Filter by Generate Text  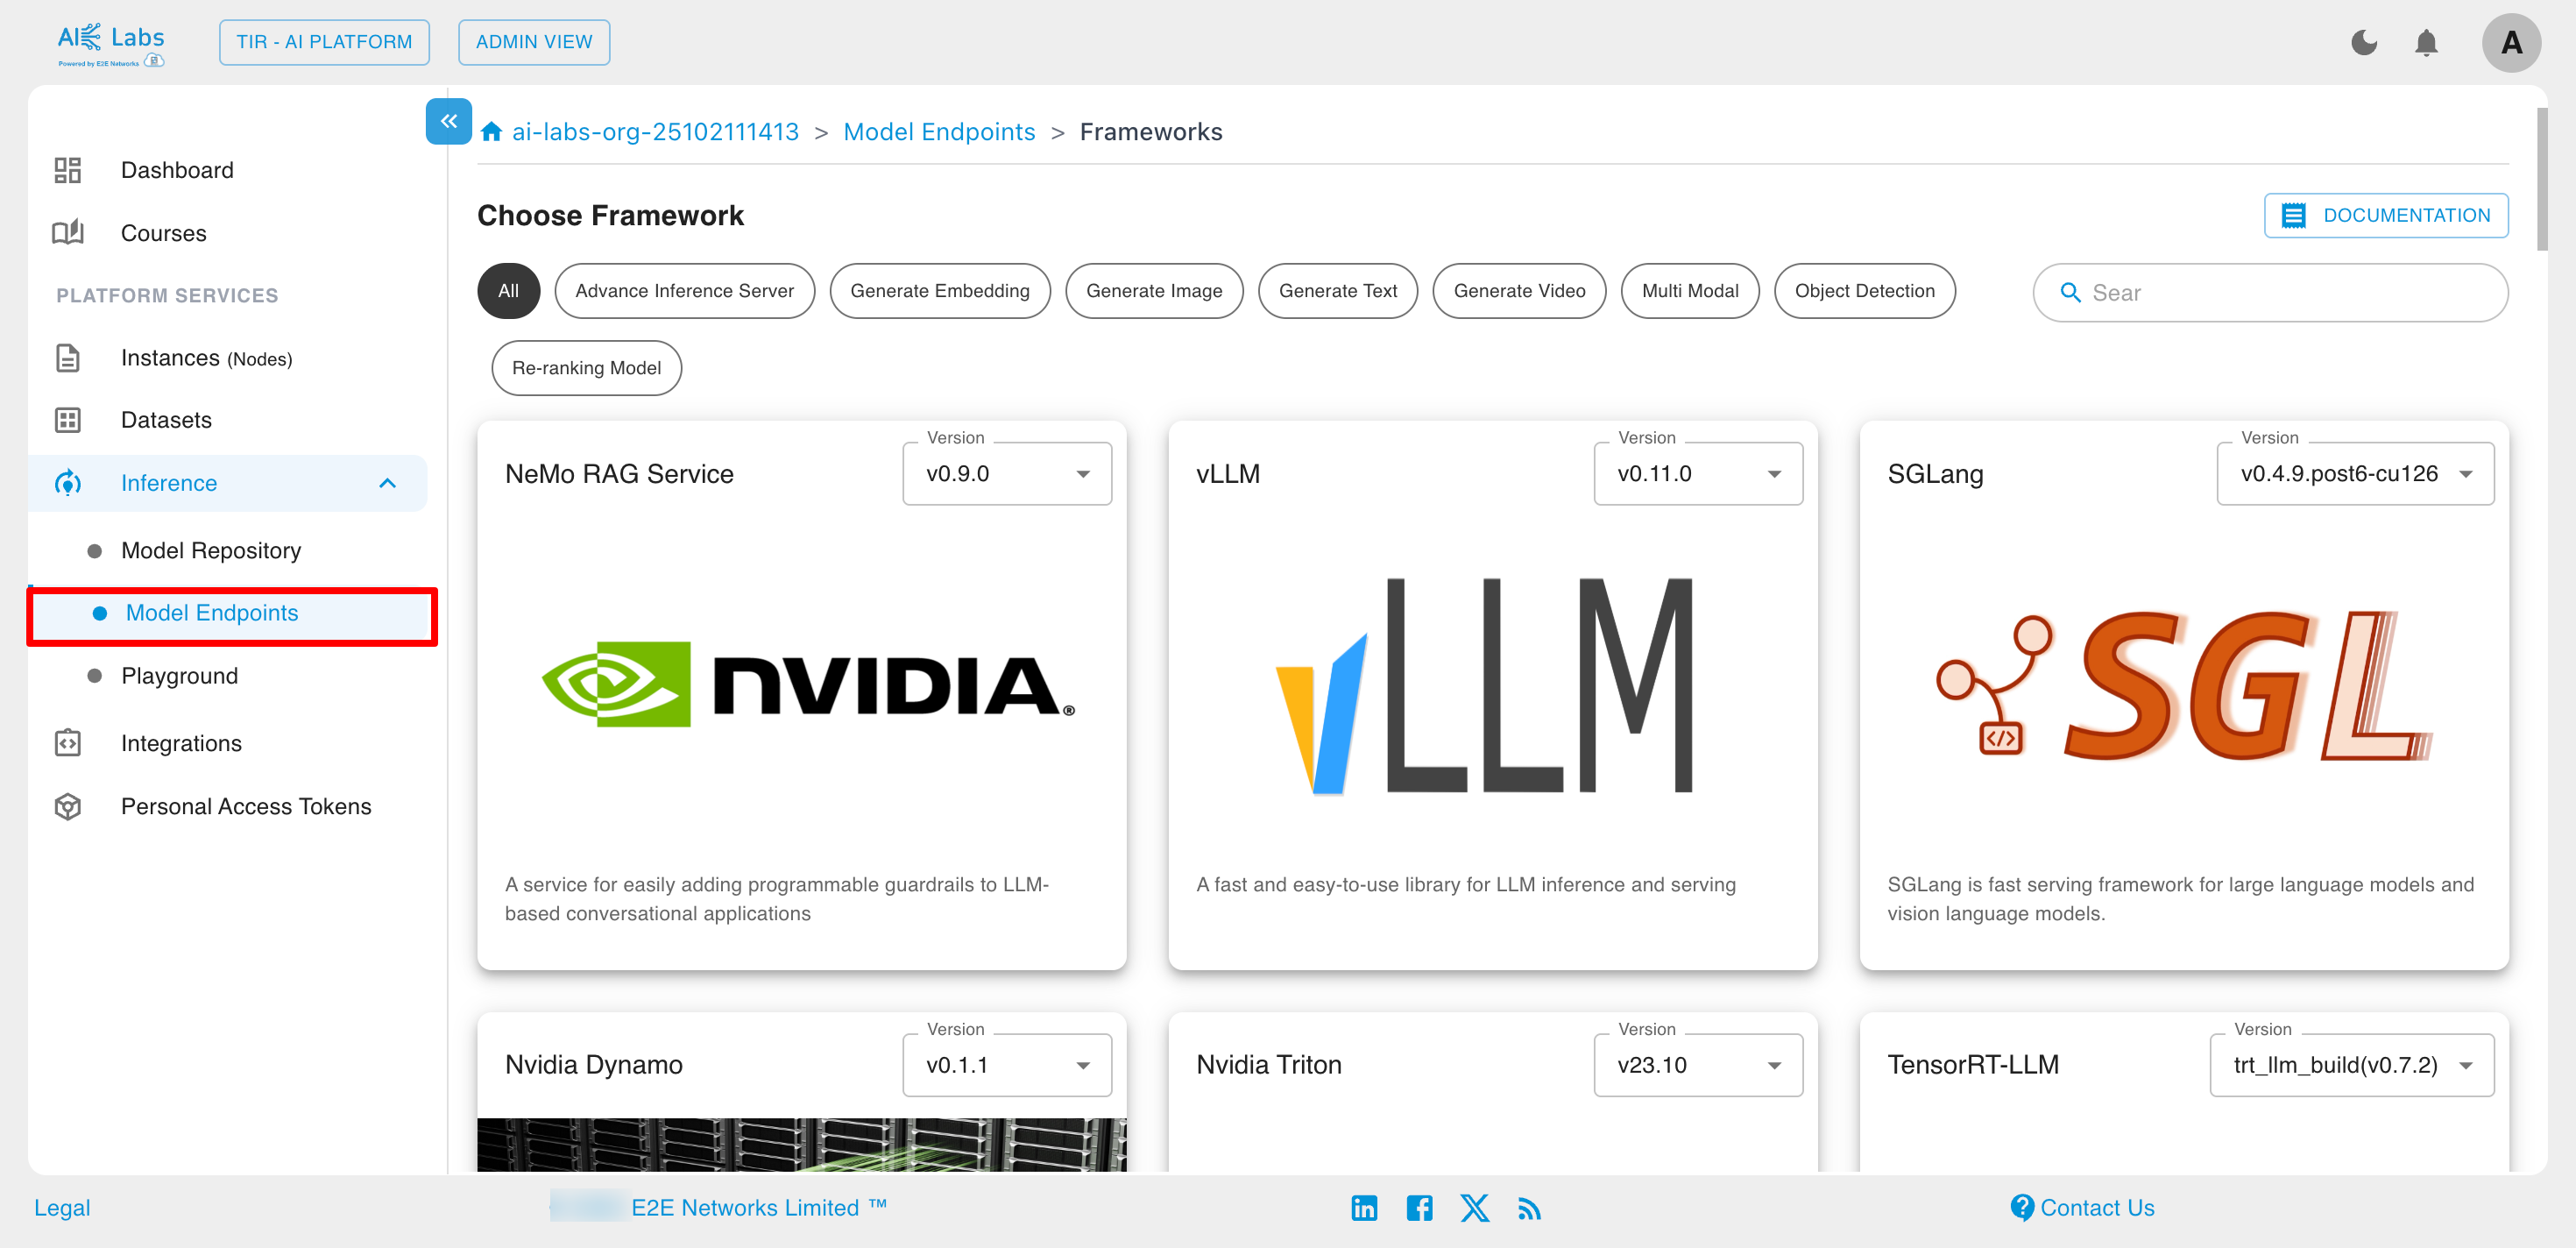click(1337, 291)
